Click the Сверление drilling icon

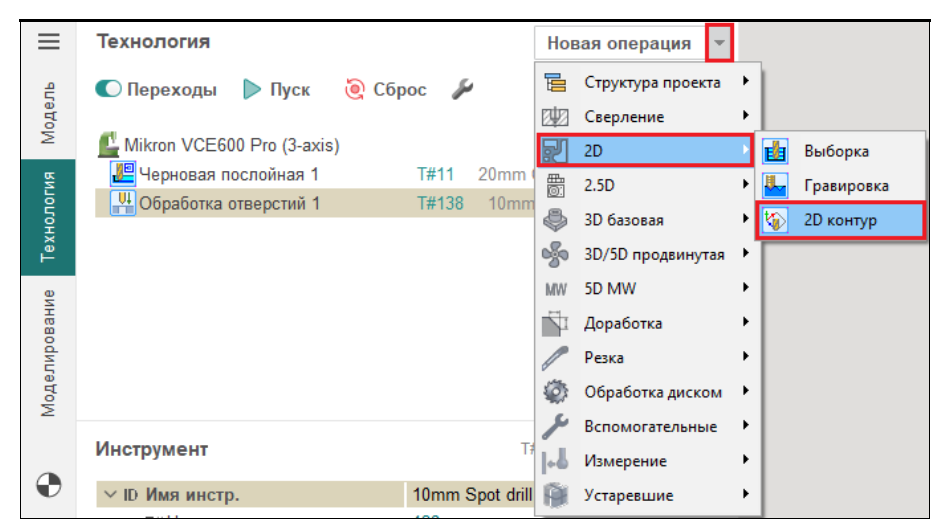pyautogui.click(x=555, y=117)
